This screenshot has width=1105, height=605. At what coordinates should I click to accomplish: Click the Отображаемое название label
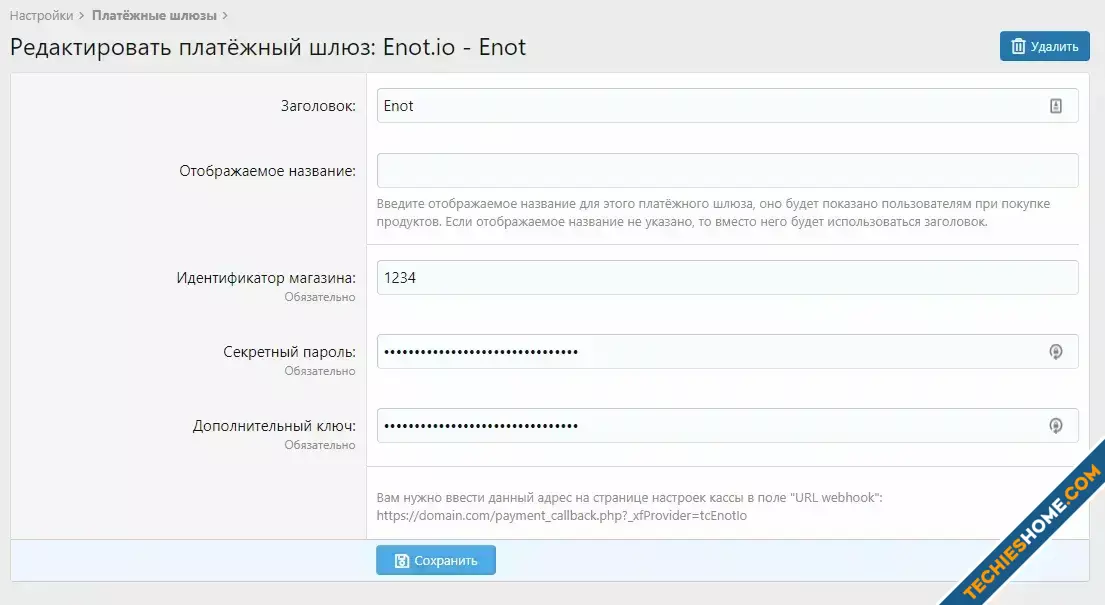[268, 171]
